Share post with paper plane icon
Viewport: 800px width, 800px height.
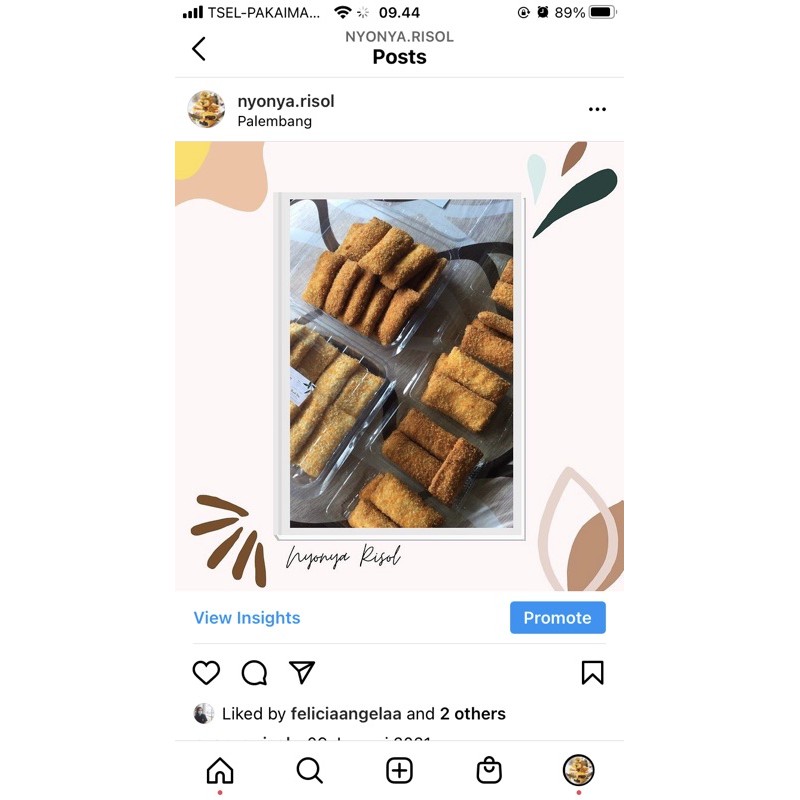(302, 672)
